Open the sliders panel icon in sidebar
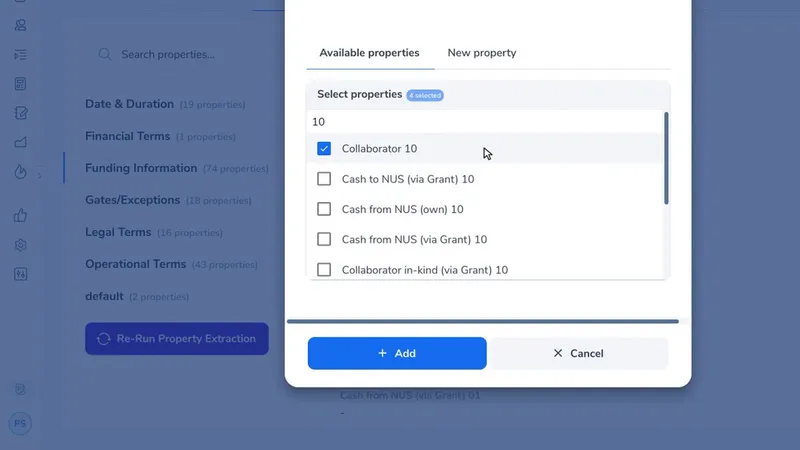Viewport: 800px width, 450px height. click(20, 274)
